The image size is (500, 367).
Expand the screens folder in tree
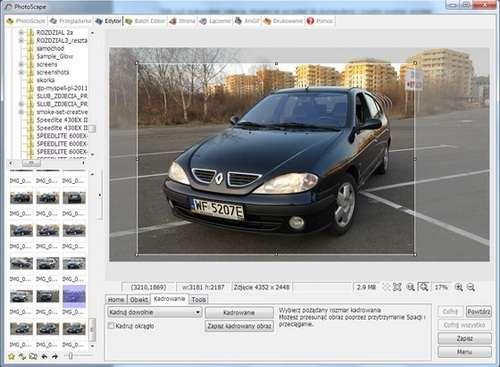pyautogui.click(x=21, y=64)
